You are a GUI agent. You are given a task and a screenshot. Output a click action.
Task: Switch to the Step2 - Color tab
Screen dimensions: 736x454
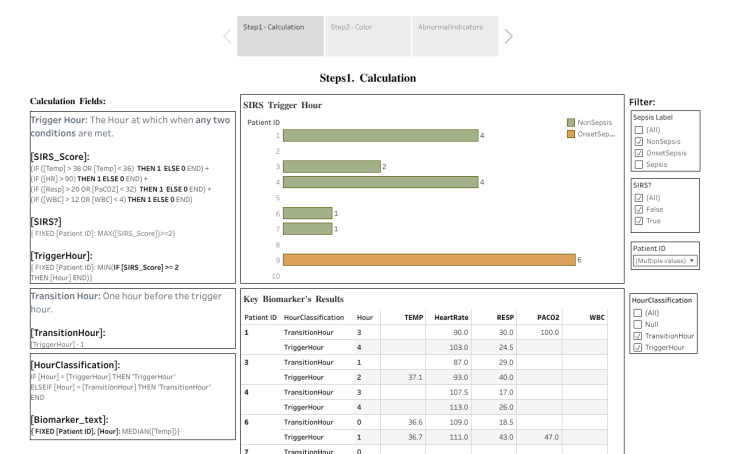pyautogui.click(x=352, y=27)
